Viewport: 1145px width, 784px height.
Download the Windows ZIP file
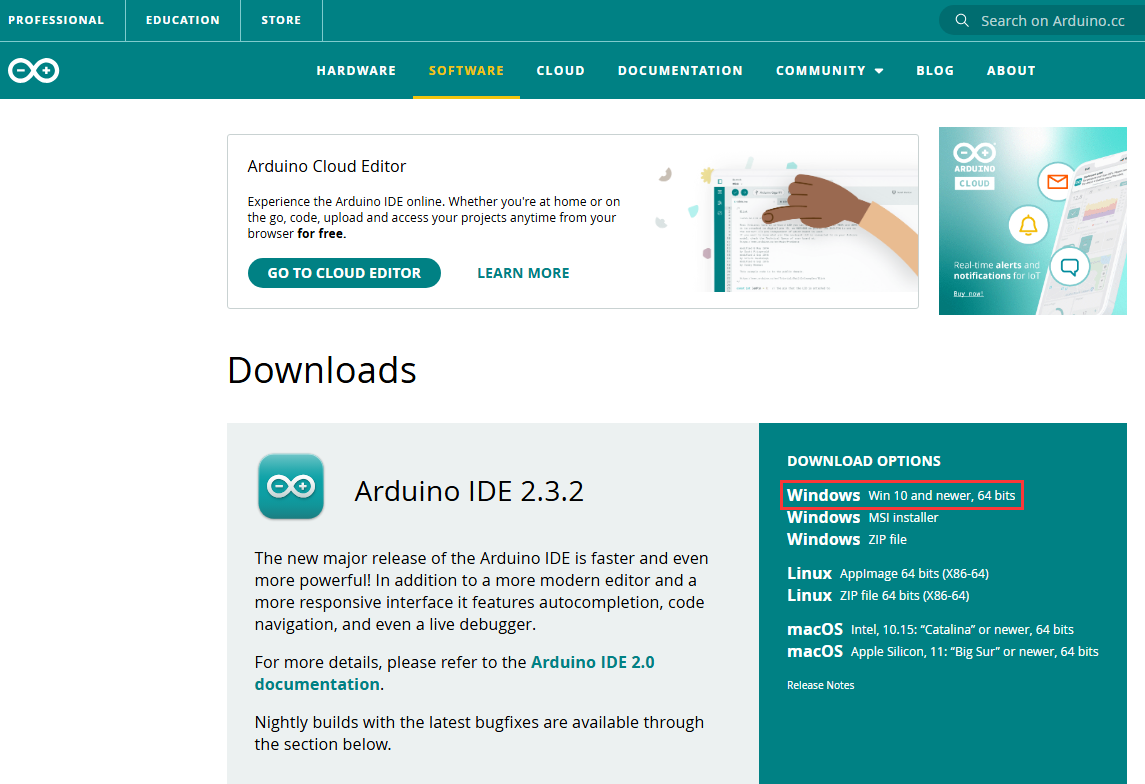(847, 539)
